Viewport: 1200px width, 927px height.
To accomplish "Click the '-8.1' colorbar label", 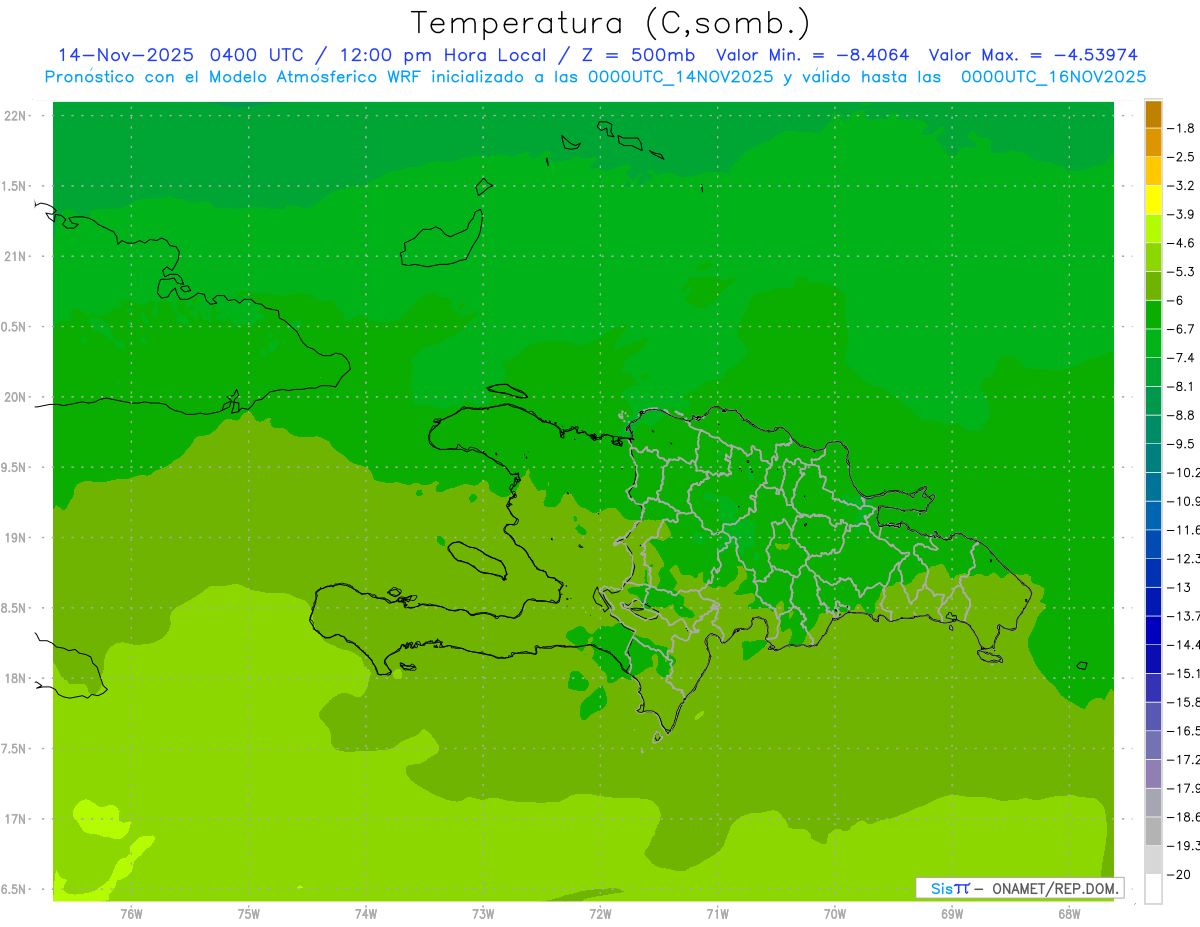I will (x=1182, y=386).
